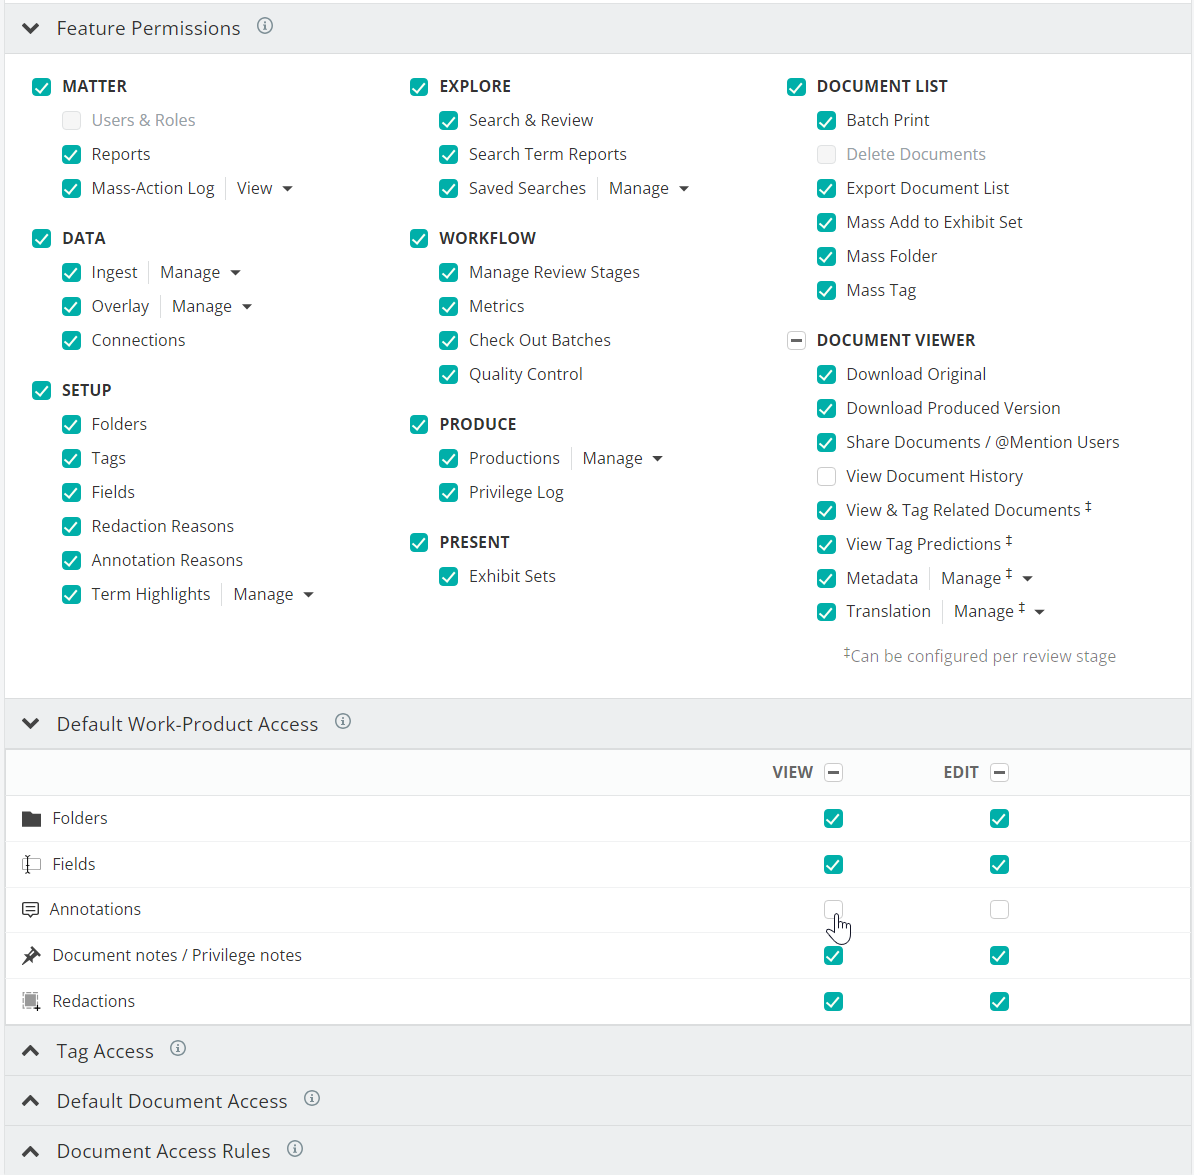Open the Metadata Manage dropdown
Screen dimensions: 1194x1175
987,578
